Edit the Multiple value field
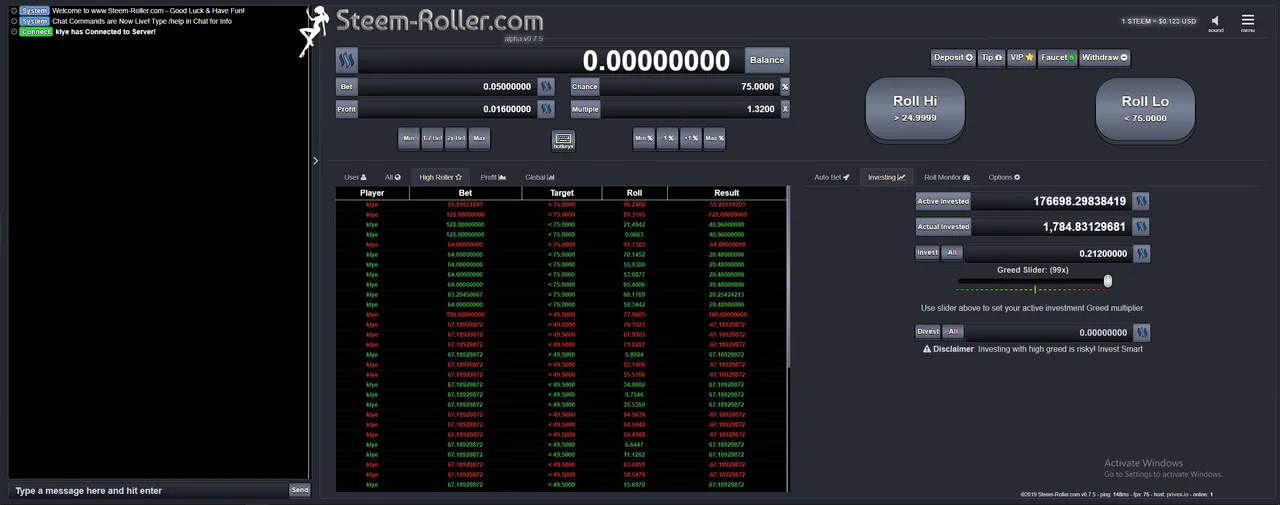Image resolution: width=1280 pixels, height=505 pixels. (x=689, y=109)
